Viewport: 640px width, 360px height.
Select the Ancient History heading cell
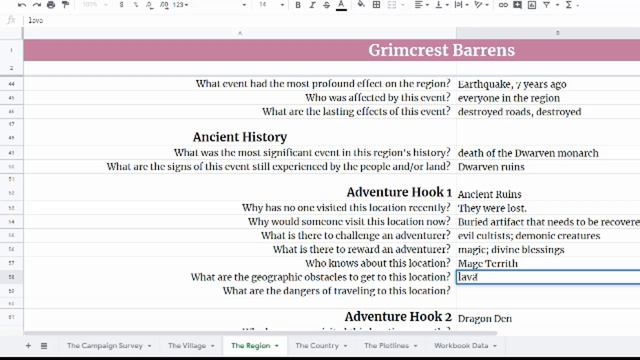click(240, 137)
